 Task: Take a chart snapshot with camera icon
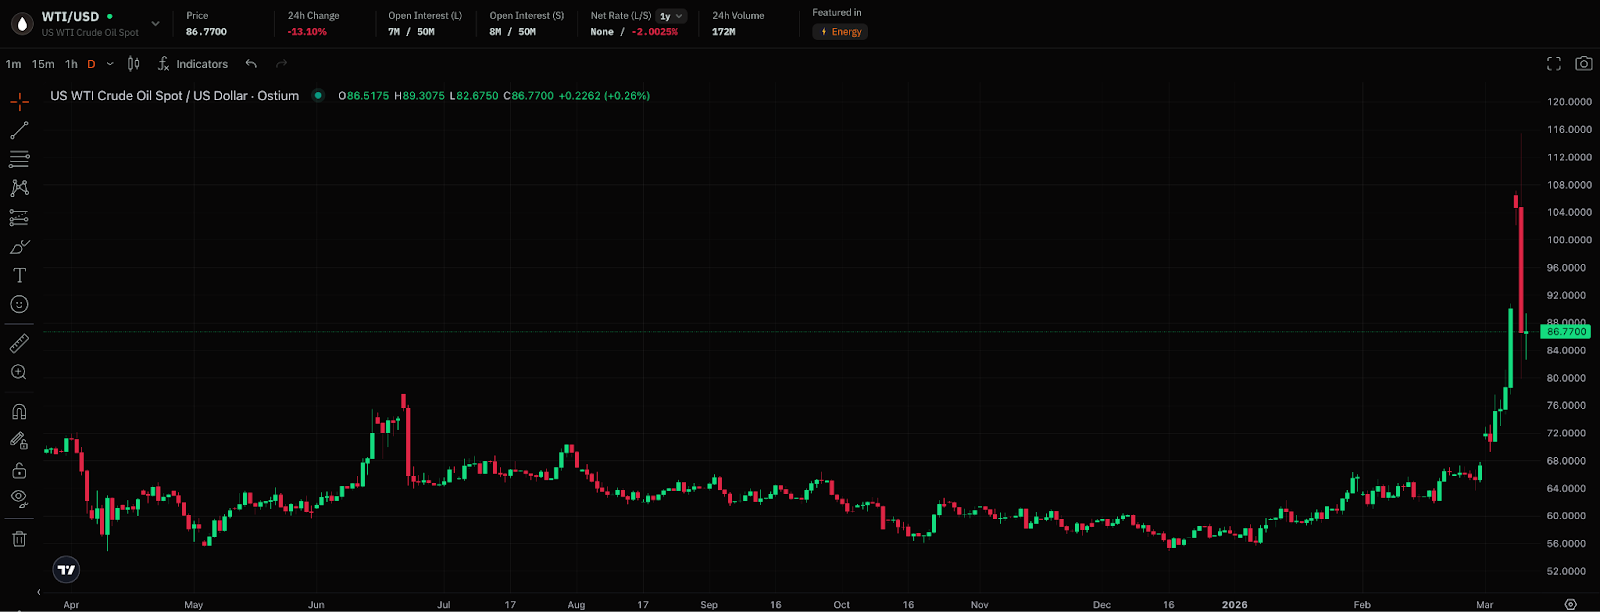coord(1583,64)
